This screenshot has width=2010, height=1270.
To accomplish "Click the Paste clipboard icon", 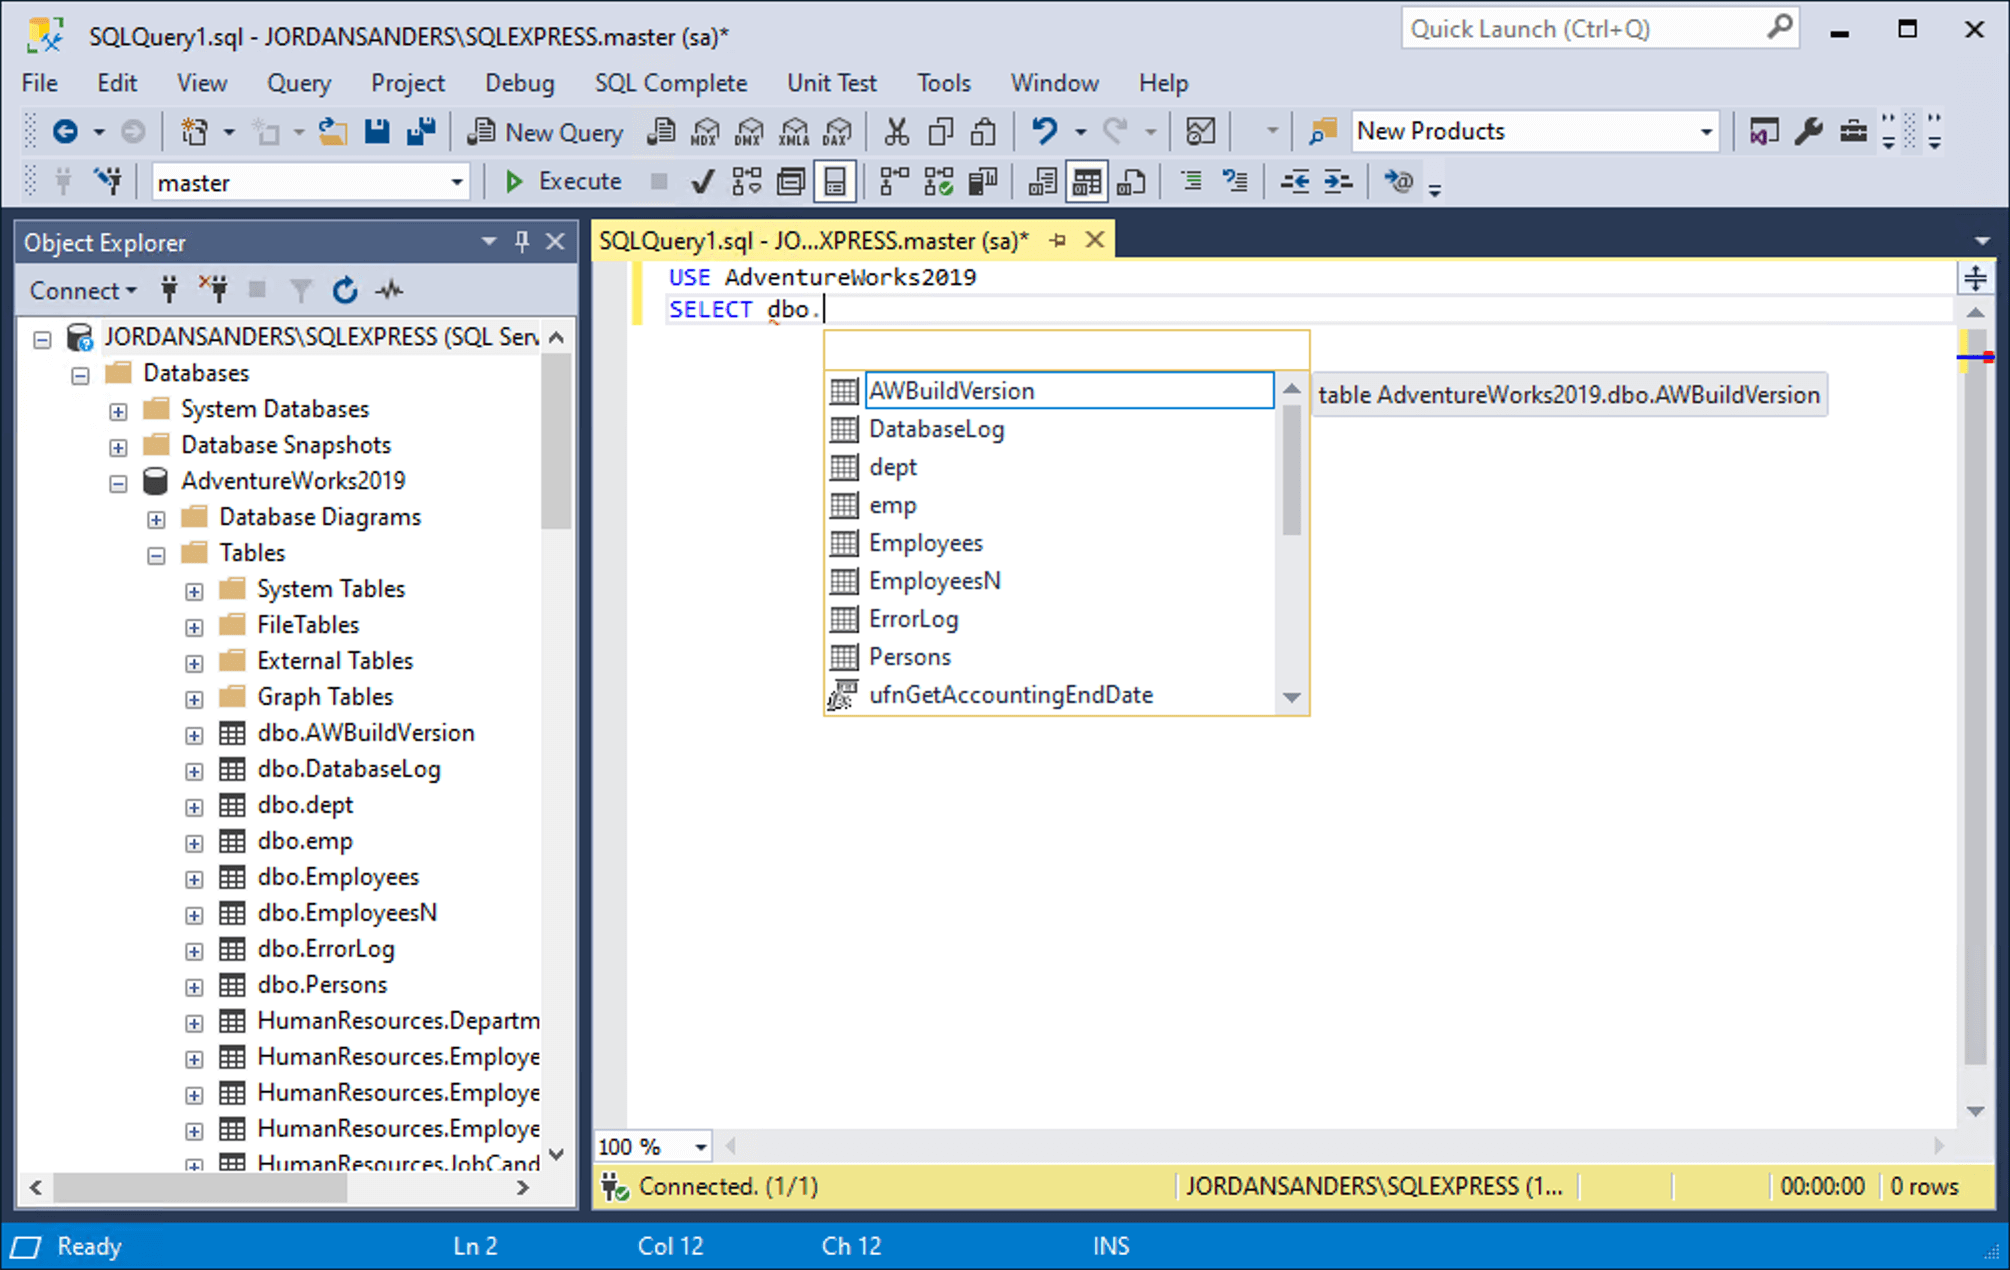I will 984,131.
